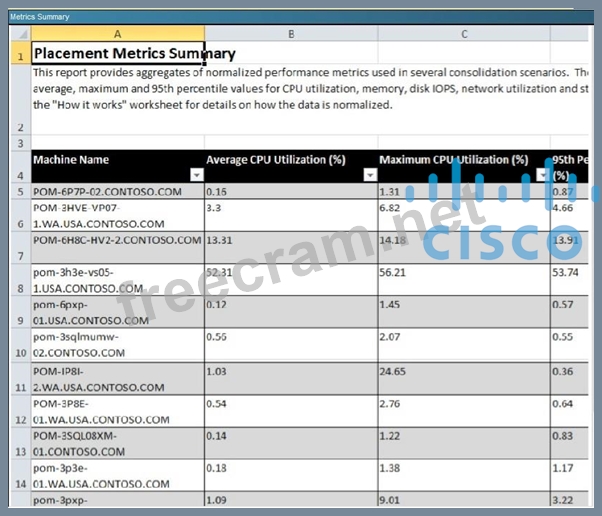Select the Placement Metrics Summary title cell

coord(135,54)
